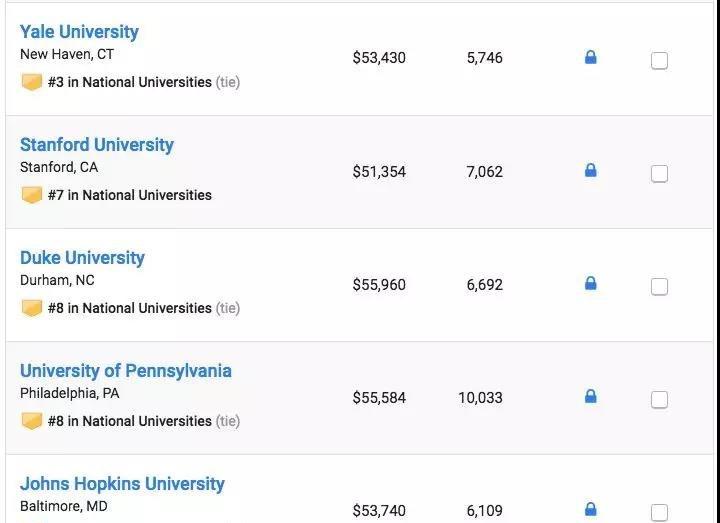Go to the Duke University page
The width and height of the screenshot is (720, 523).
[82, 258]
